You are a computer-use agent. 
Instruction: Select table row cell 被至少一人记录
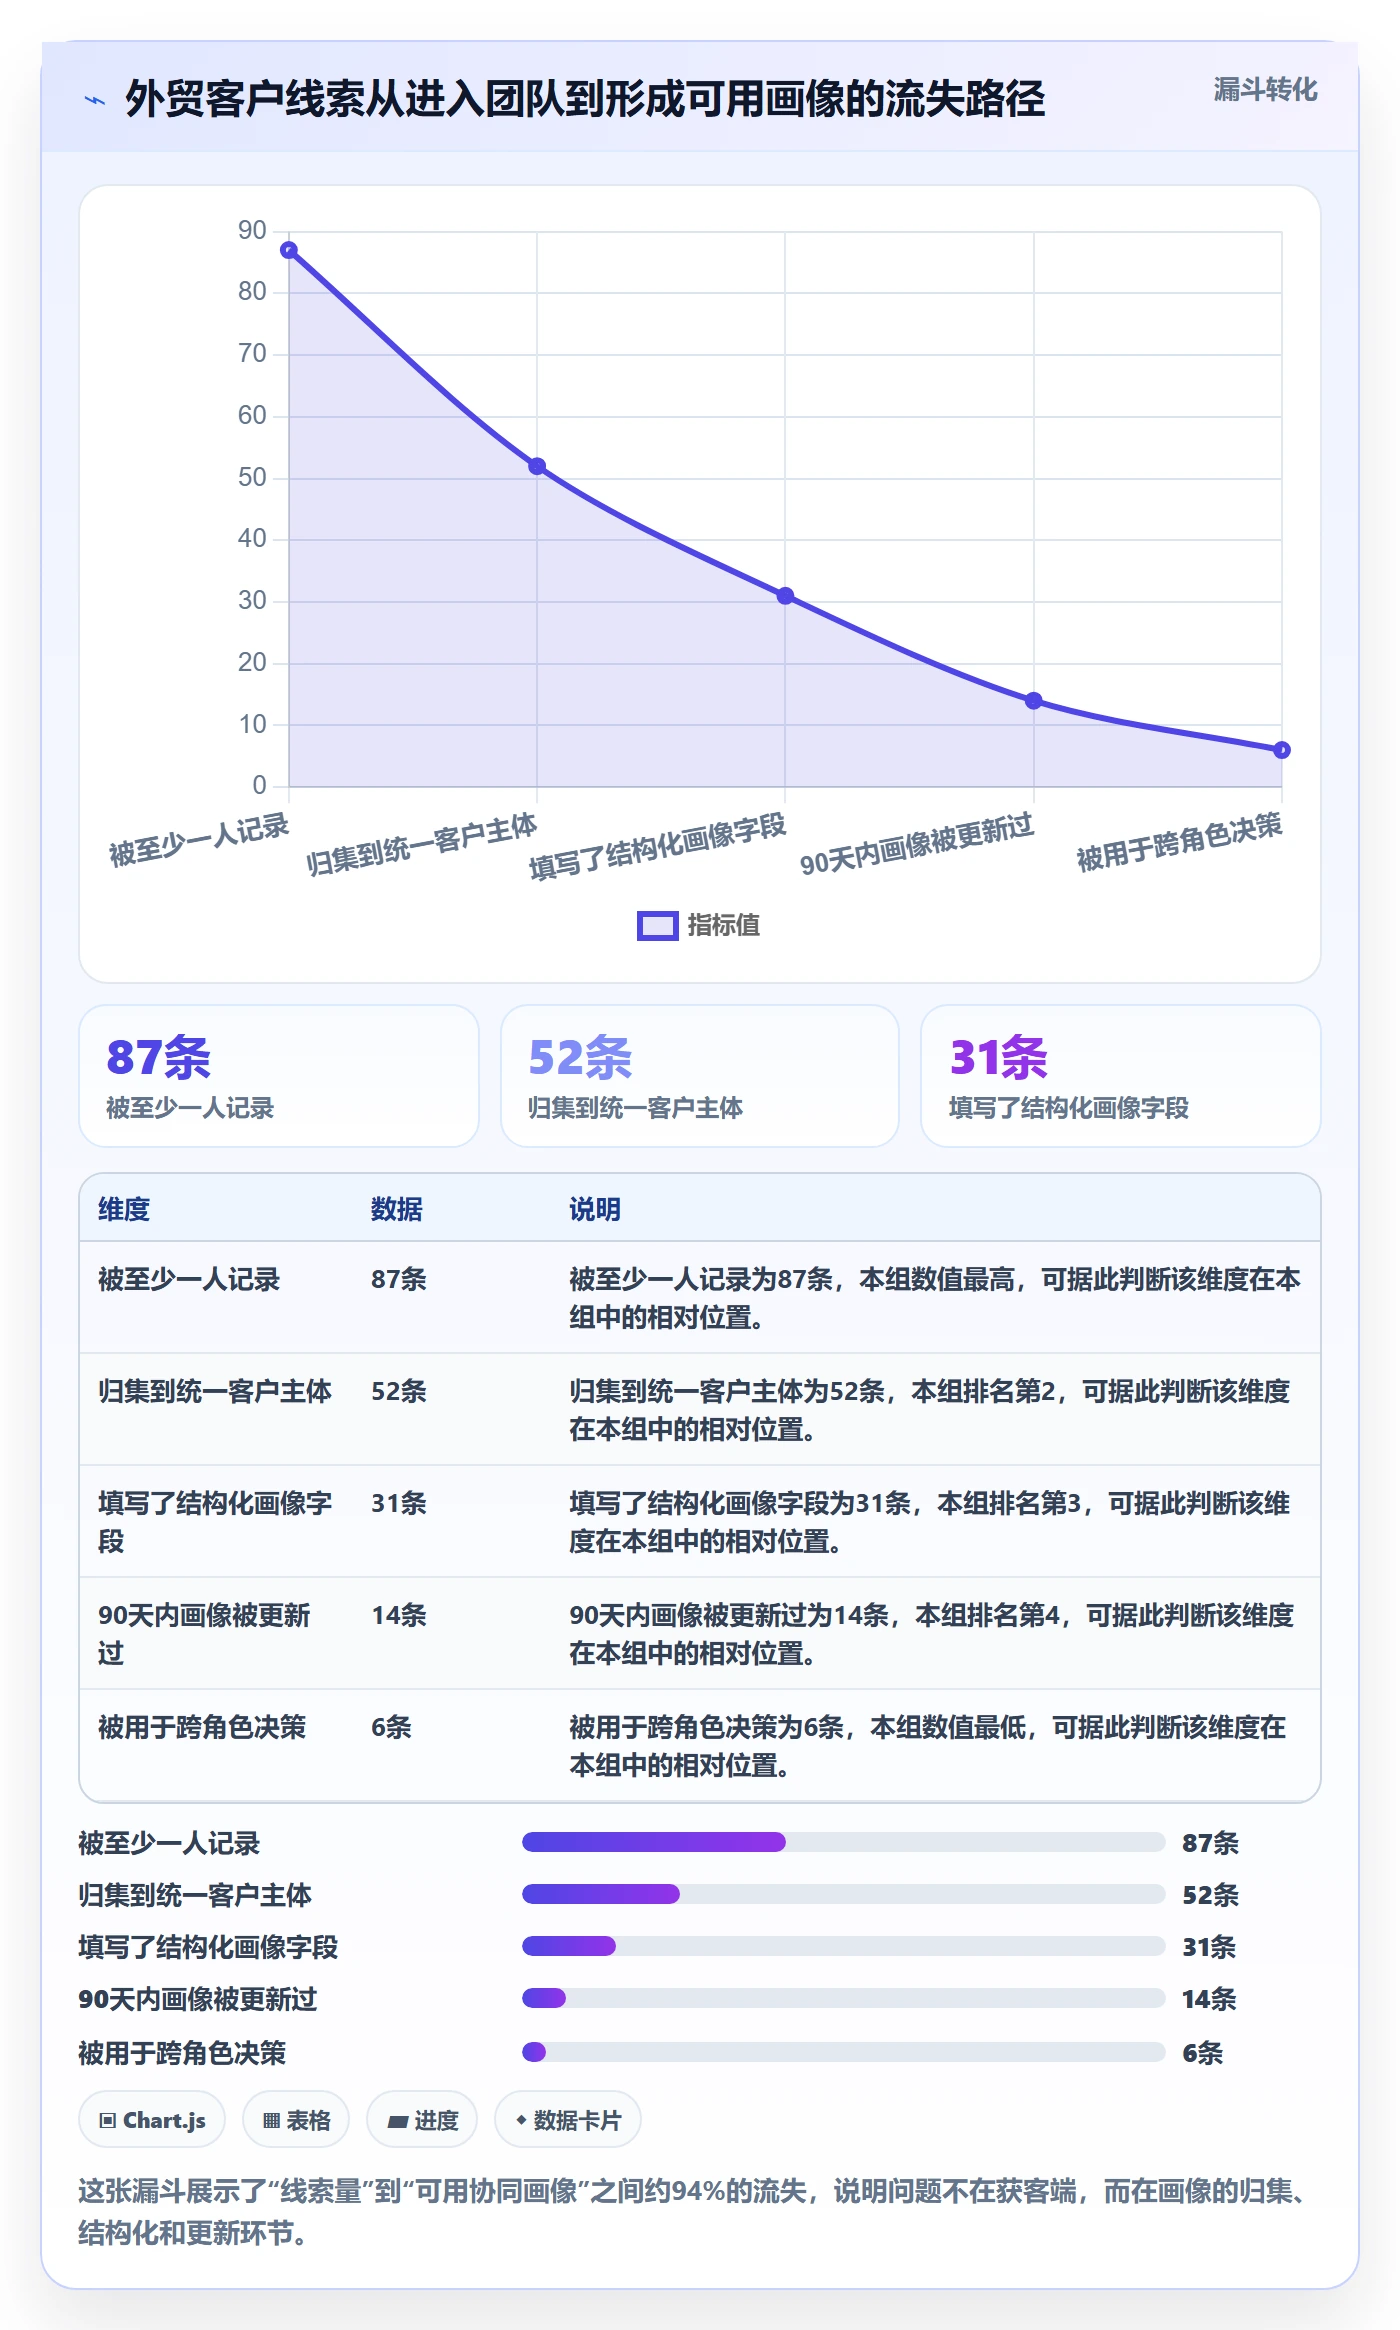point(189,1279)
